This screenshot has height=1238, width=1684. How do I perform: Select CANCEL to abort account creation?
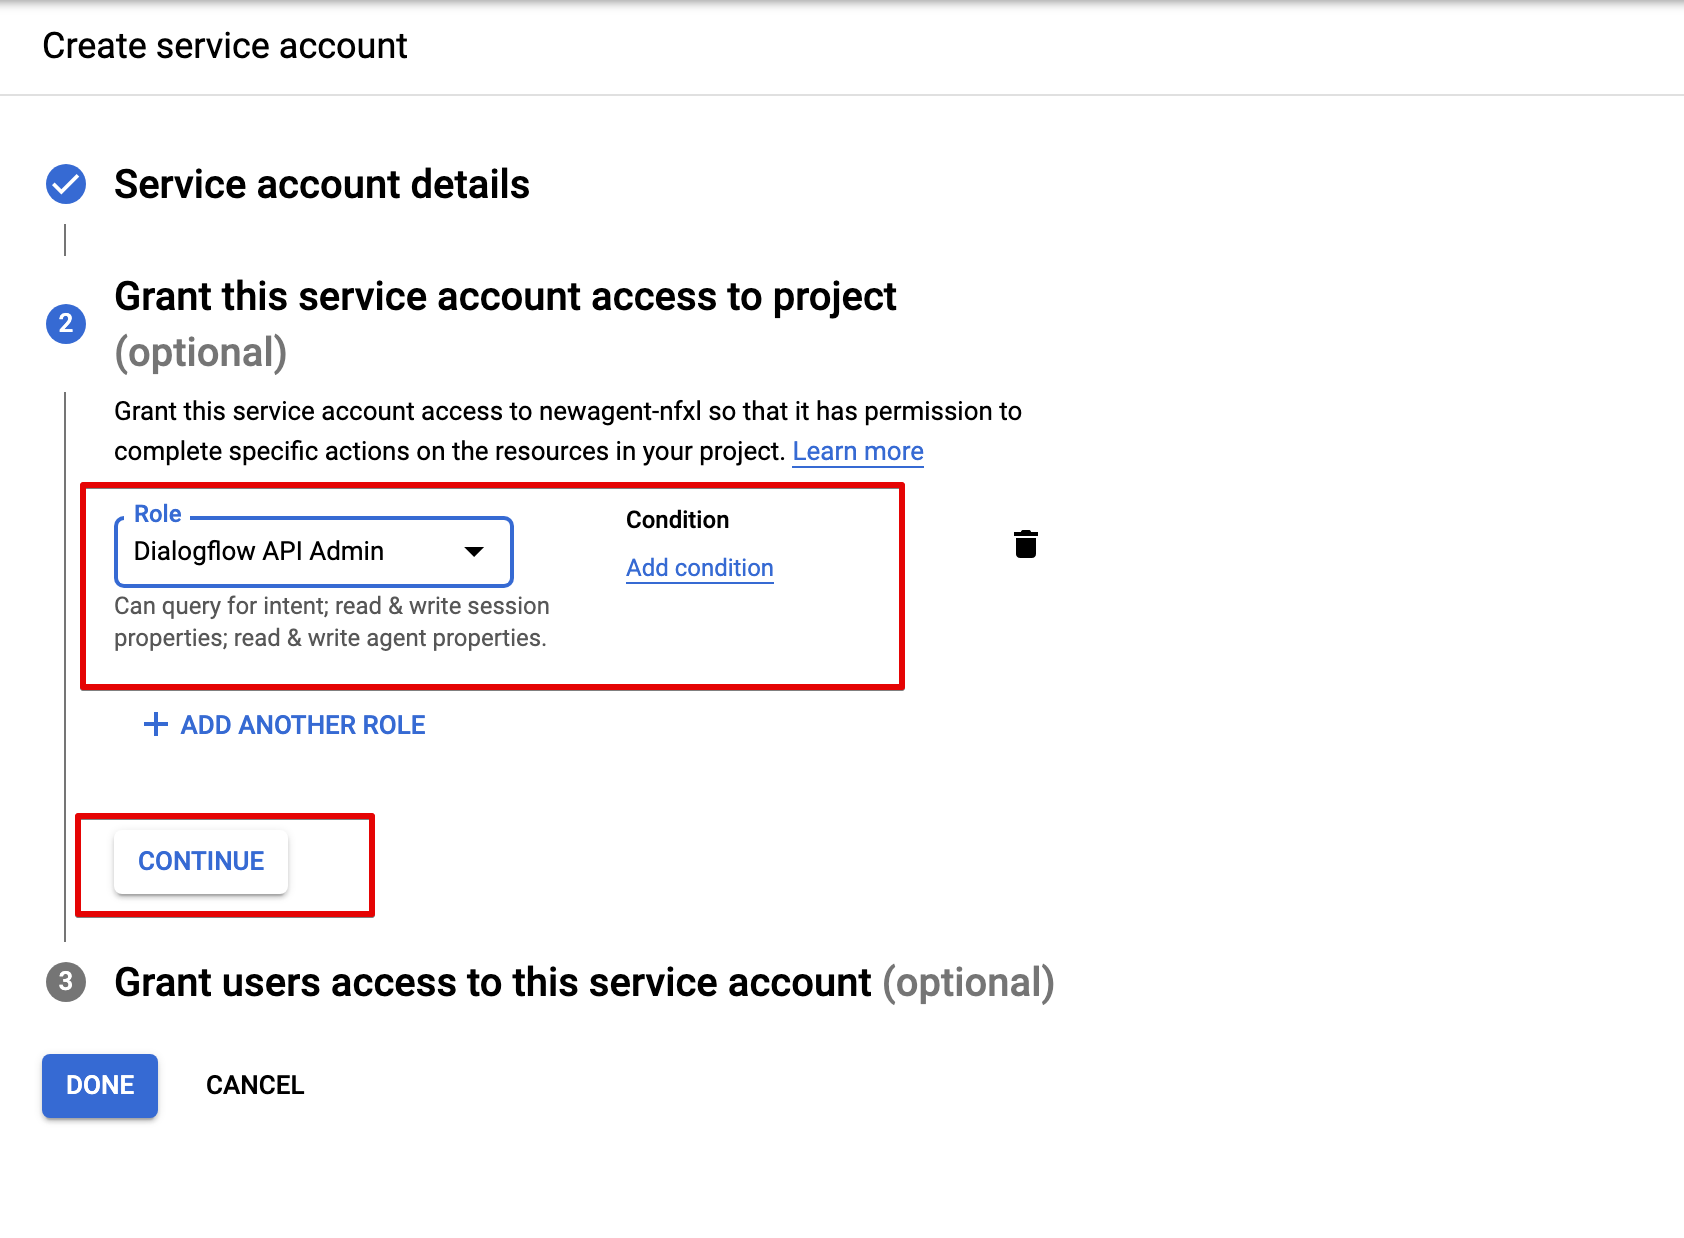(255, 1085)
